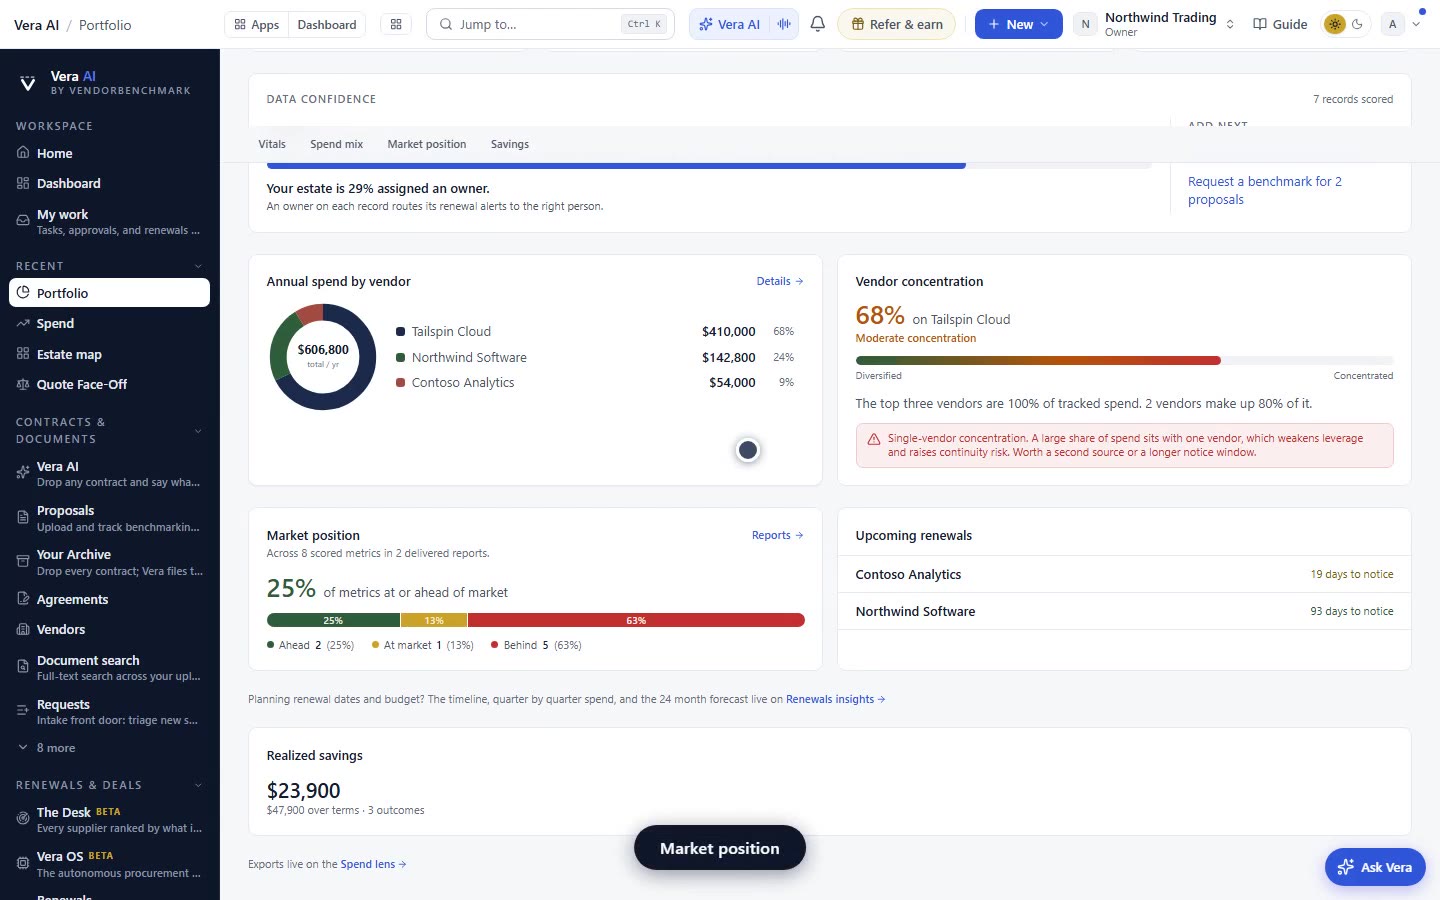This screenshot has height=900, width=1440.
Task: Collapse the Recent sidebar section
Action: (x=198, y=266)
